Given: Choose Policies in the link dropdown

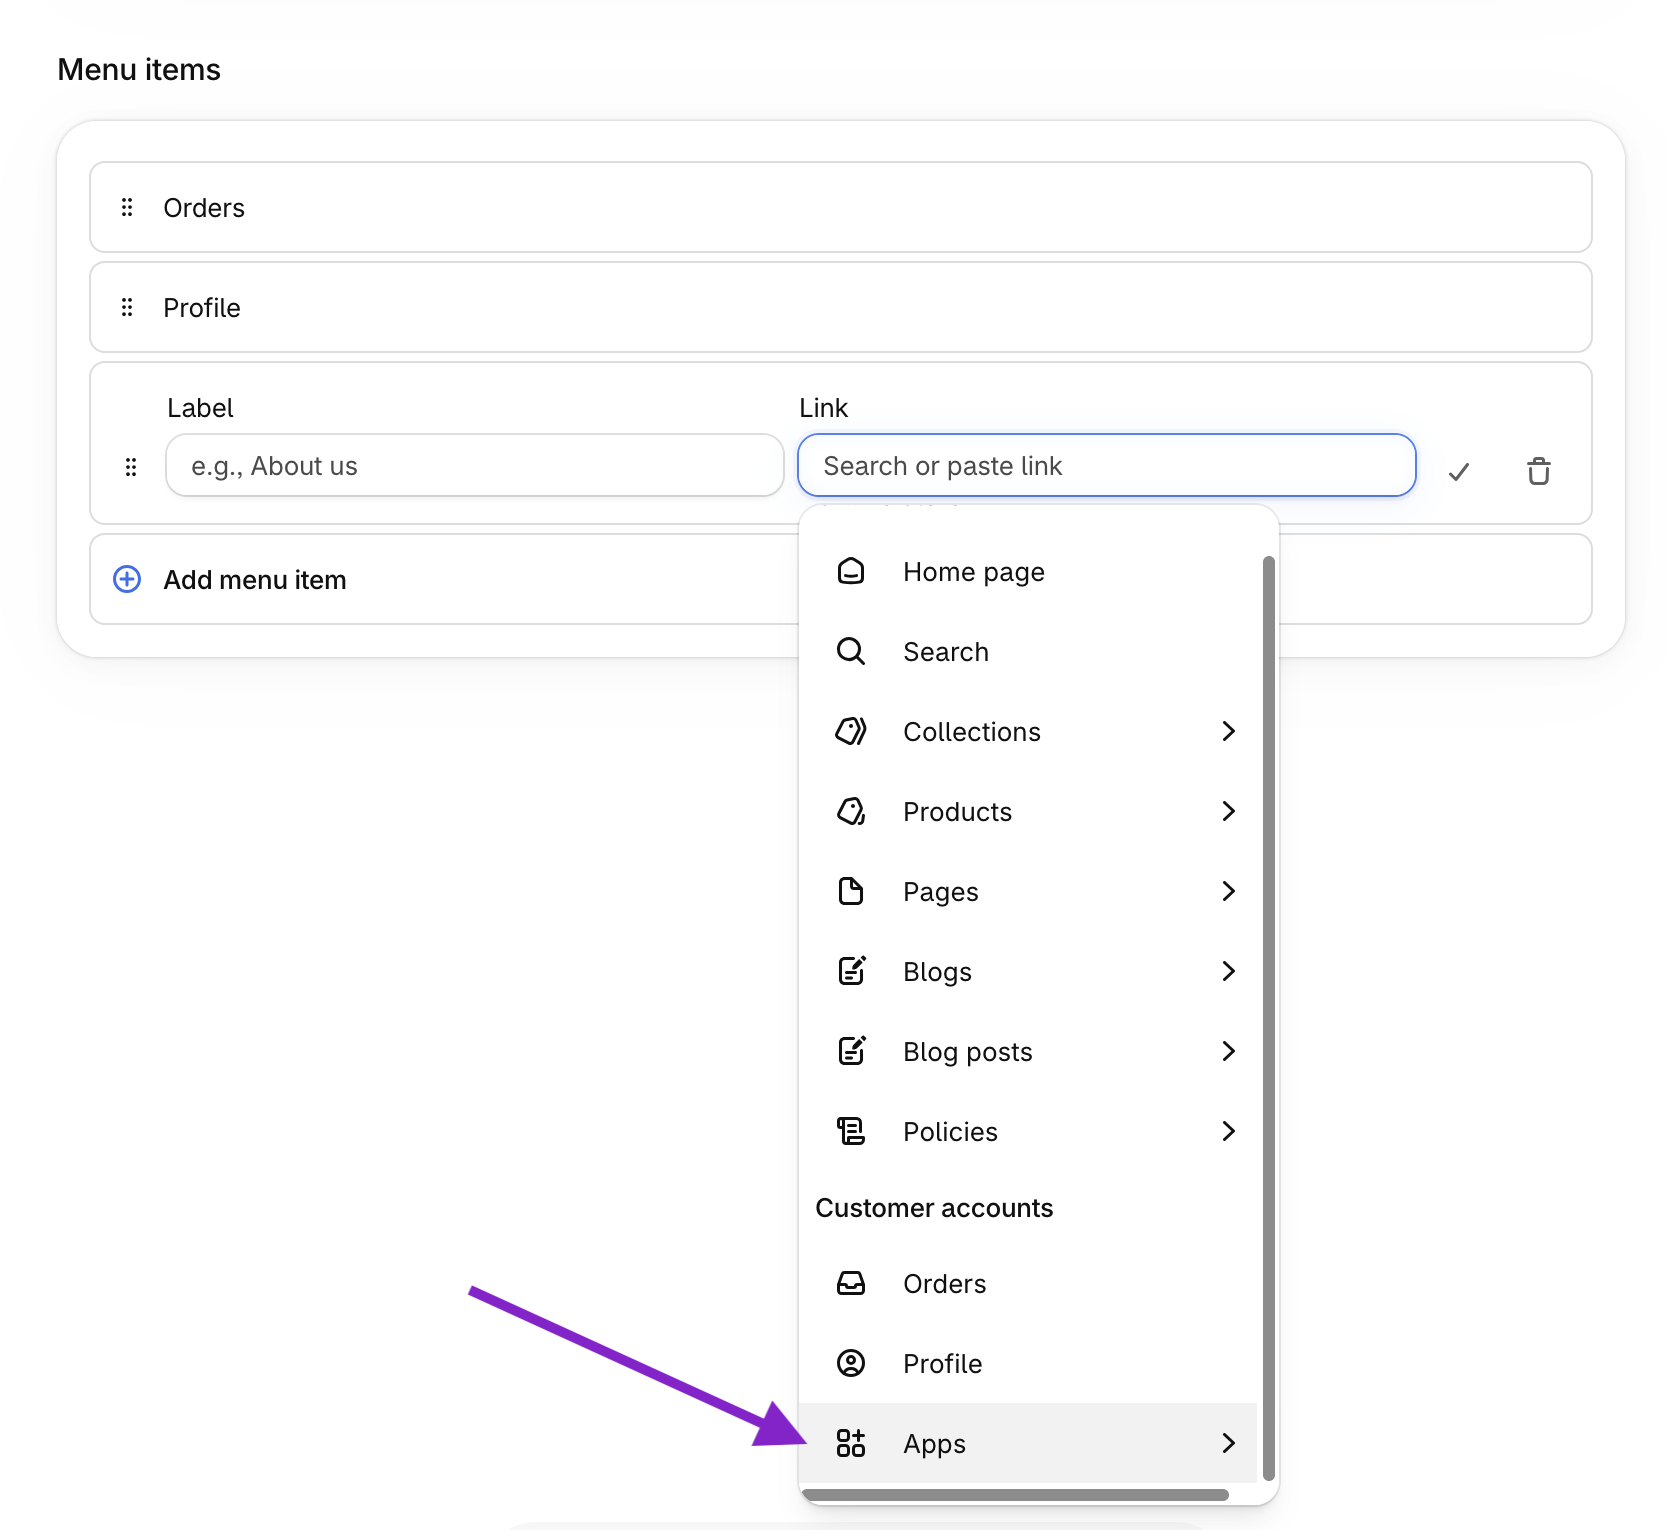Looking at the screenshot, I should (1028, 1131).
